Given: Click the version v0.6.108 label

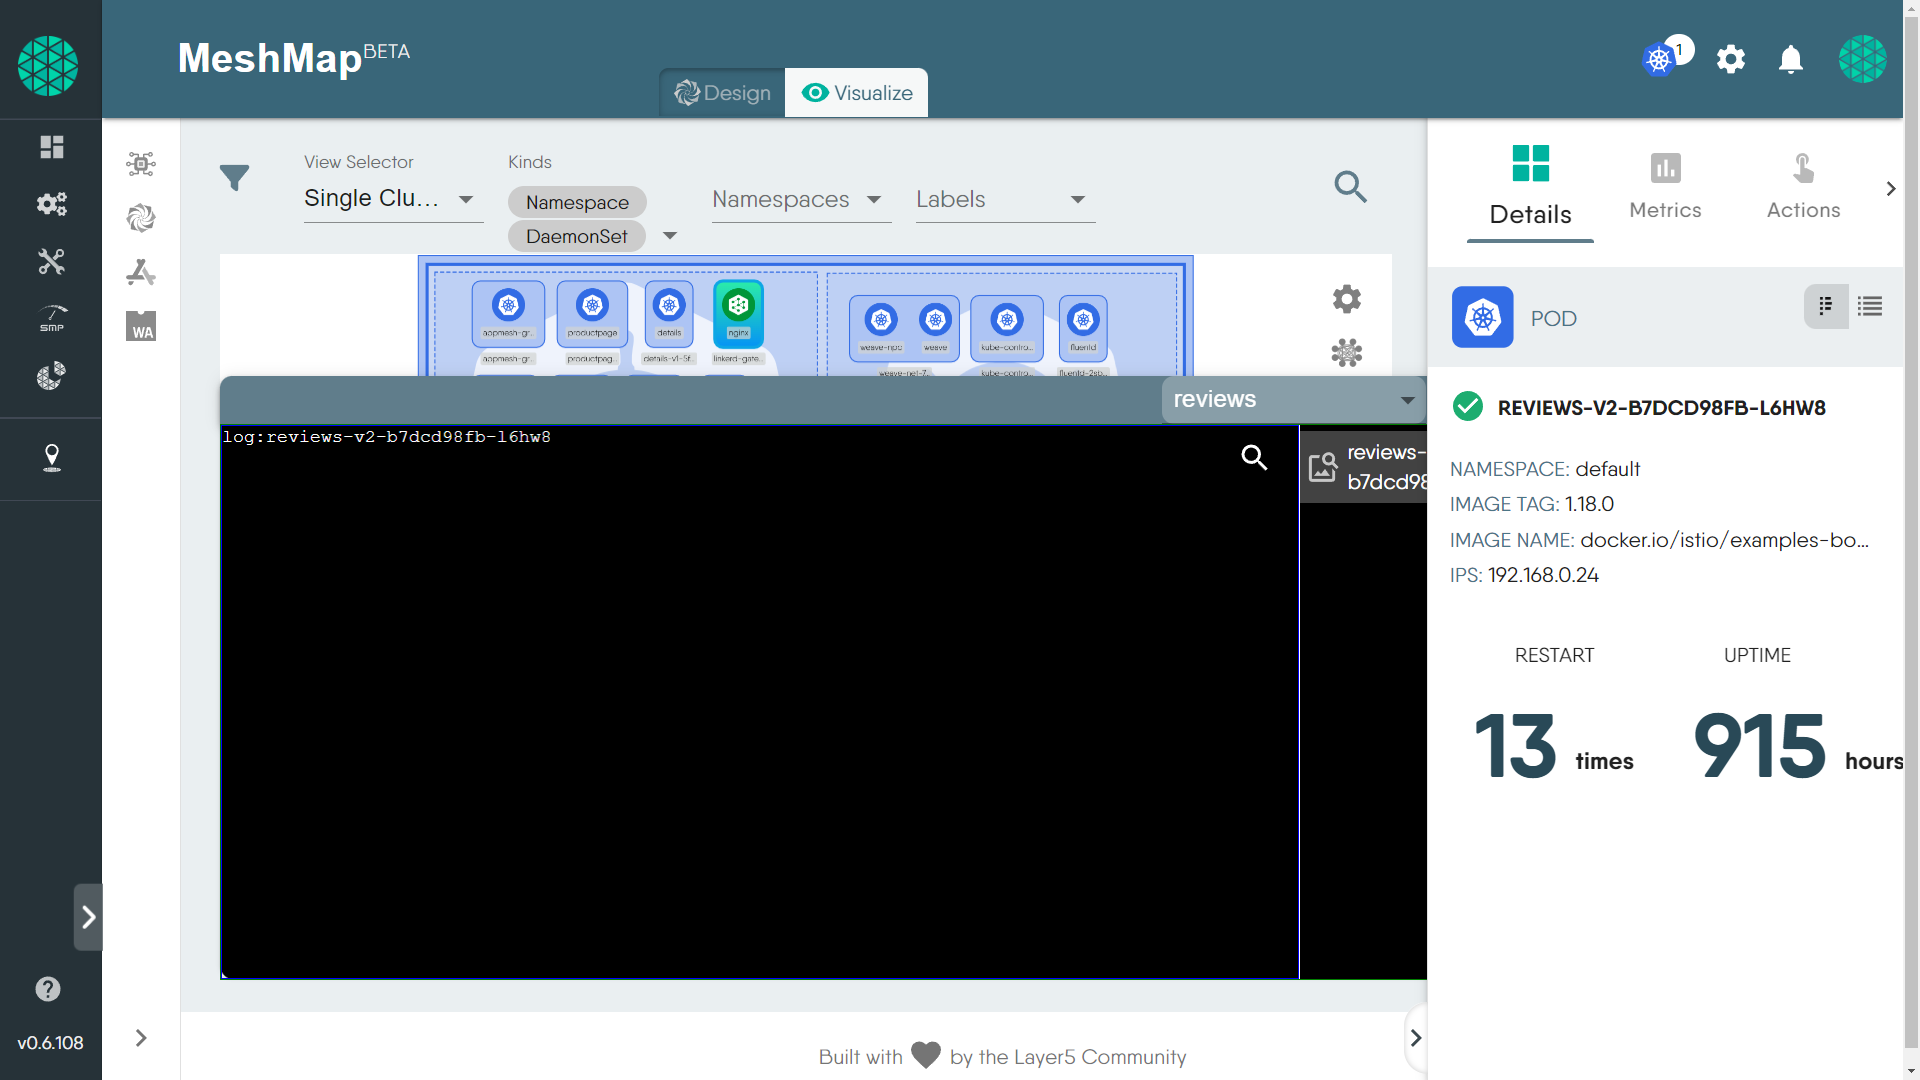Looking at the screenshot, I should (x=50, y=1043).
